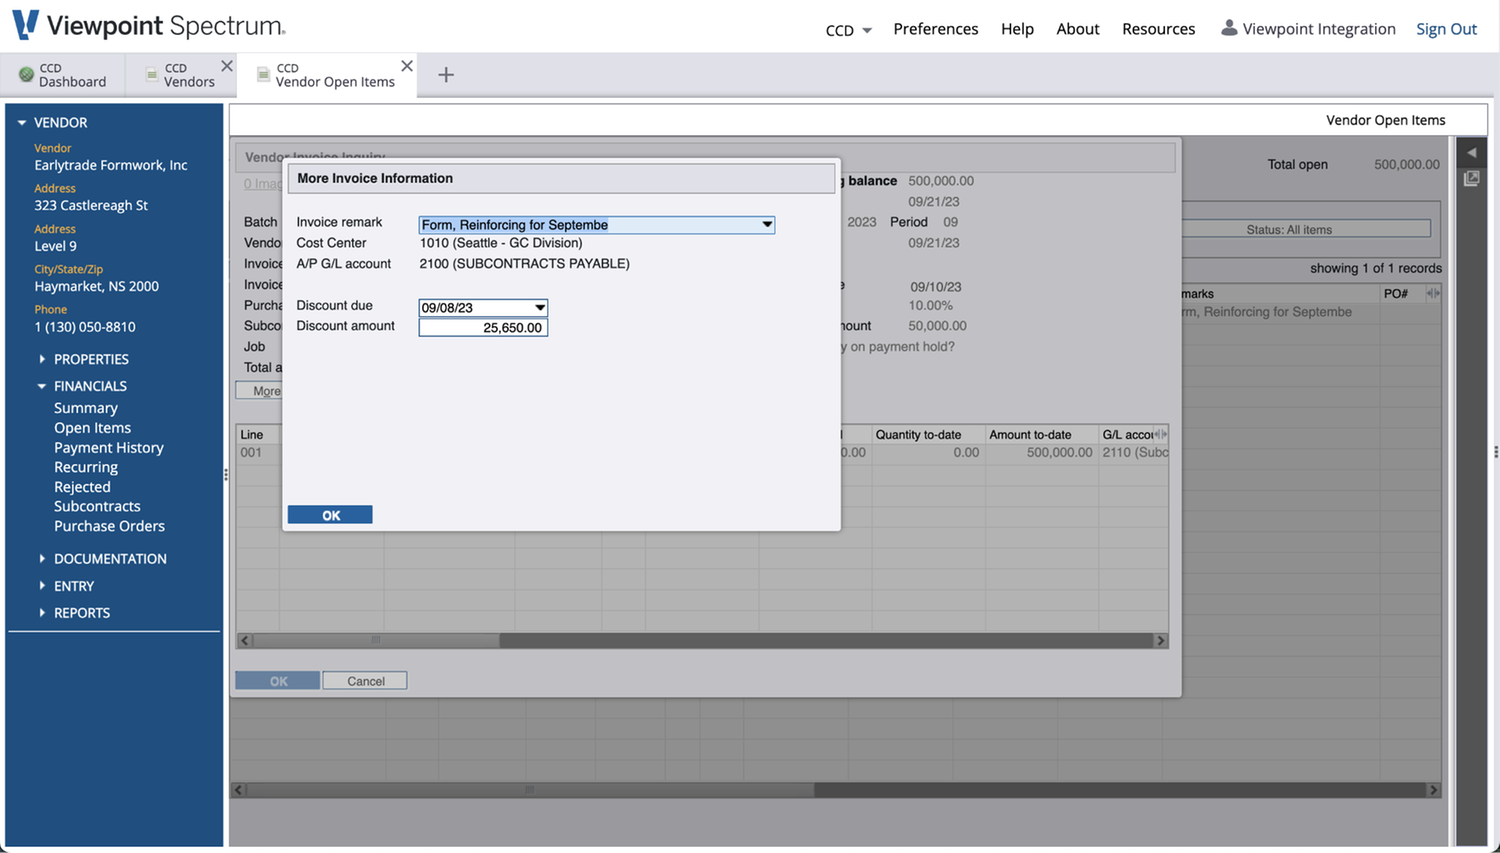Viewport: 1500px width, 853px height.
Task: Expand the ENTRY section
Action: tap(42, 585)
